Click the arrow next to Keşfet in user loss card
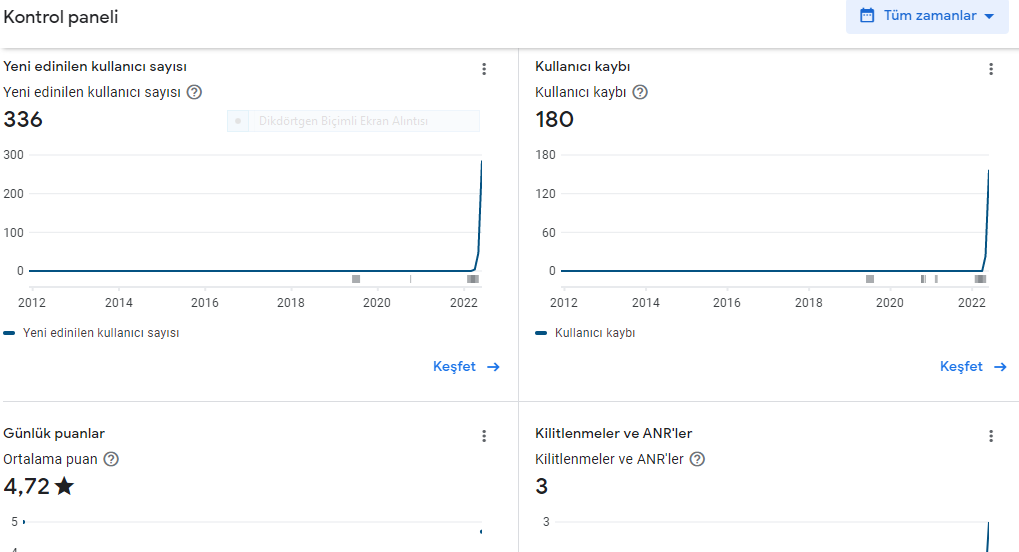The width and height of the screenshot is (1019, 552). 1000,367
